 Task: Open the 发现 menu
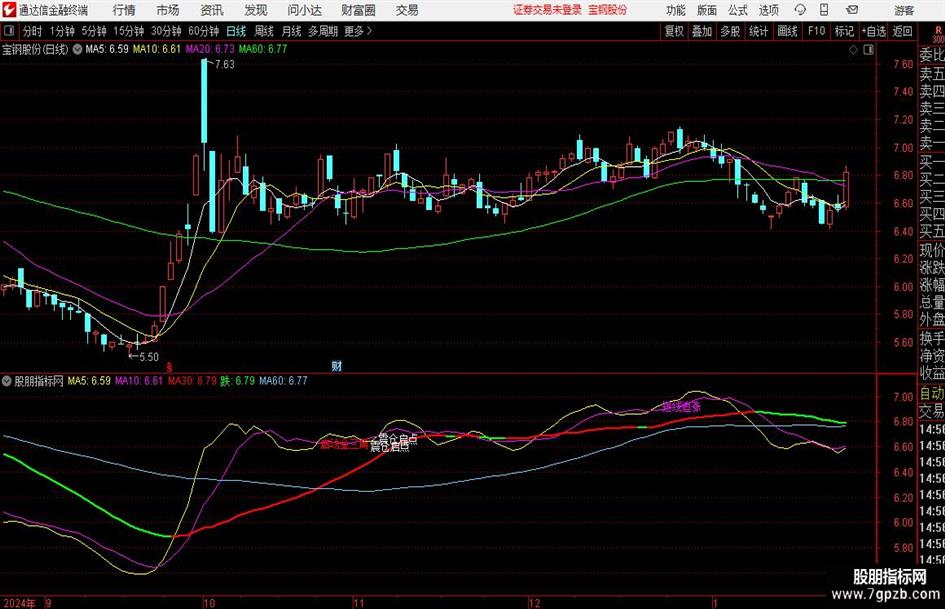[256, 10]
